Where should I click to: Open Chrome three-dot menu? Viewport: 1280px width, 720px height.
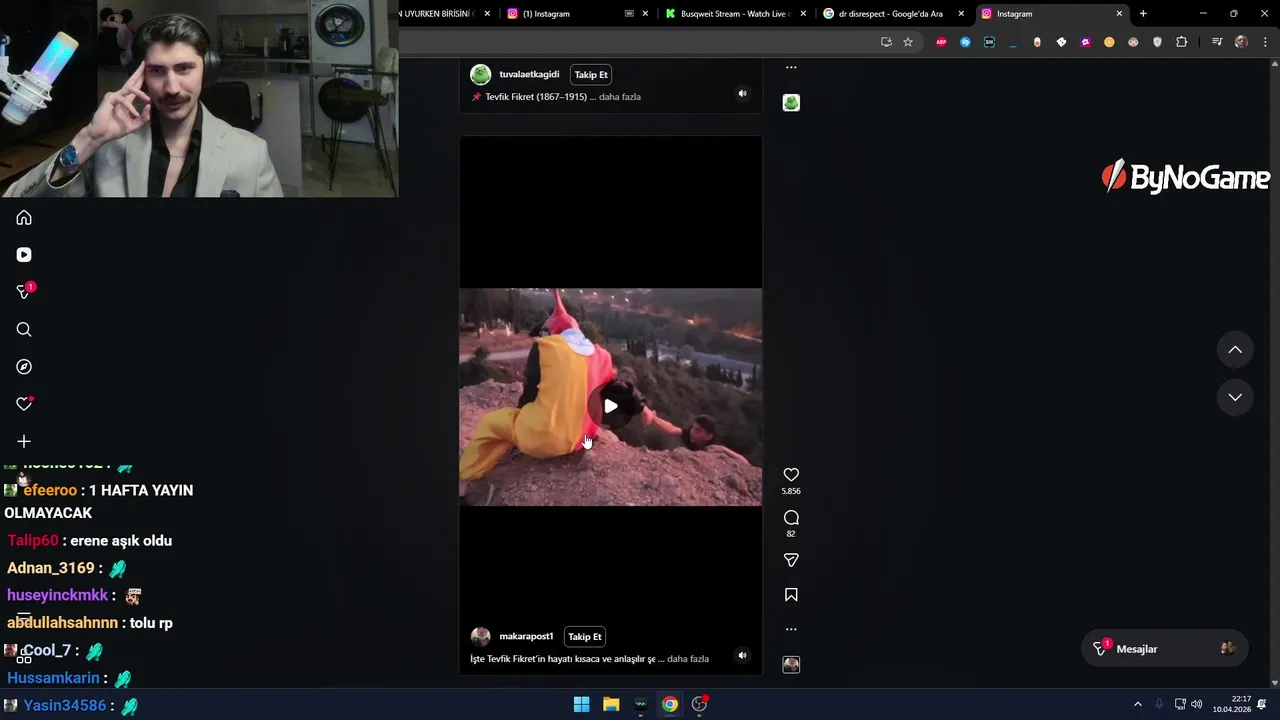tap(1265, 42)
